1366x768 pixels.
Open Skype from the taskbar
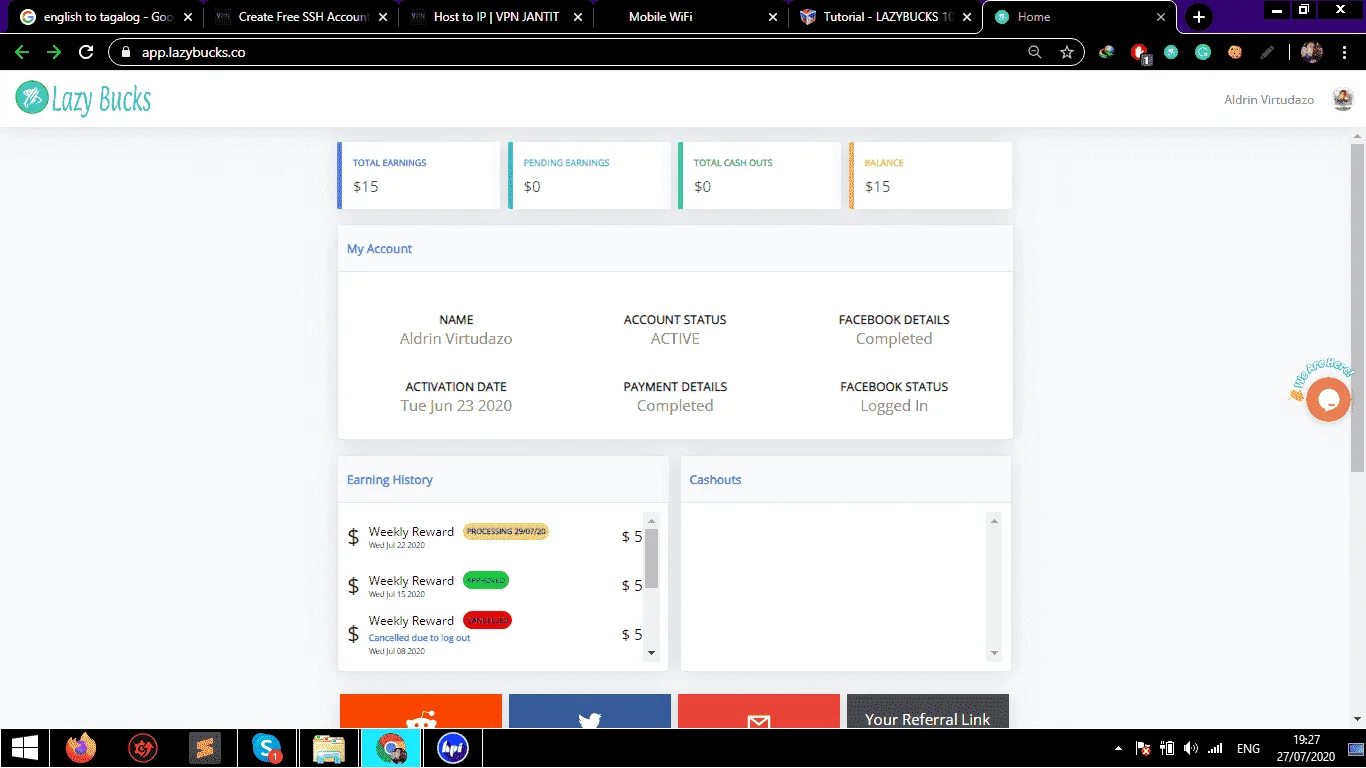point(267,747)
